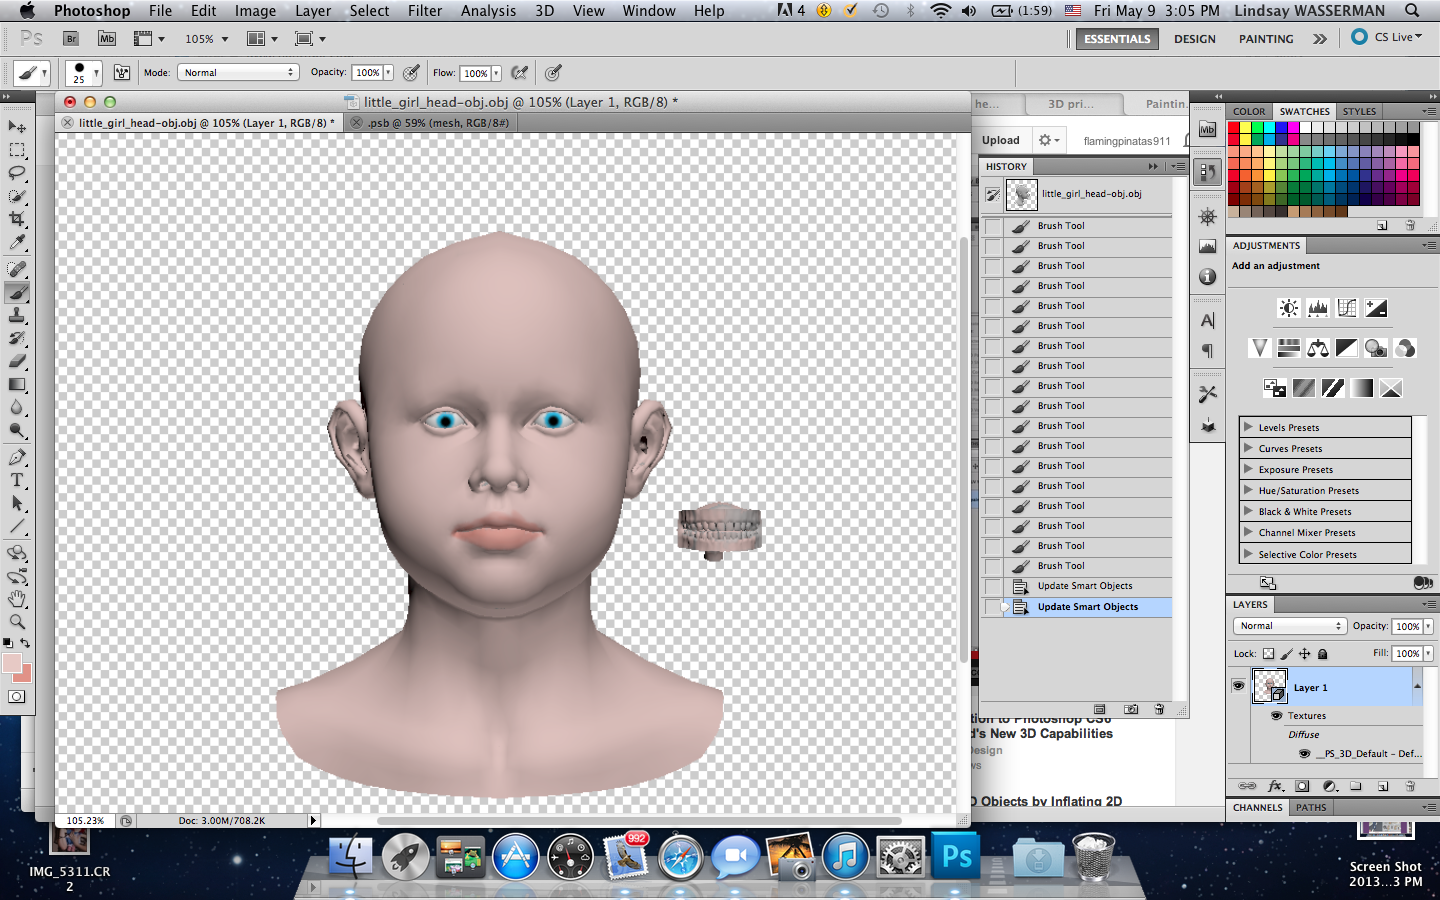Set background color swatch
This screenshot has height=900, width=1440.
[x=25, y=675]
